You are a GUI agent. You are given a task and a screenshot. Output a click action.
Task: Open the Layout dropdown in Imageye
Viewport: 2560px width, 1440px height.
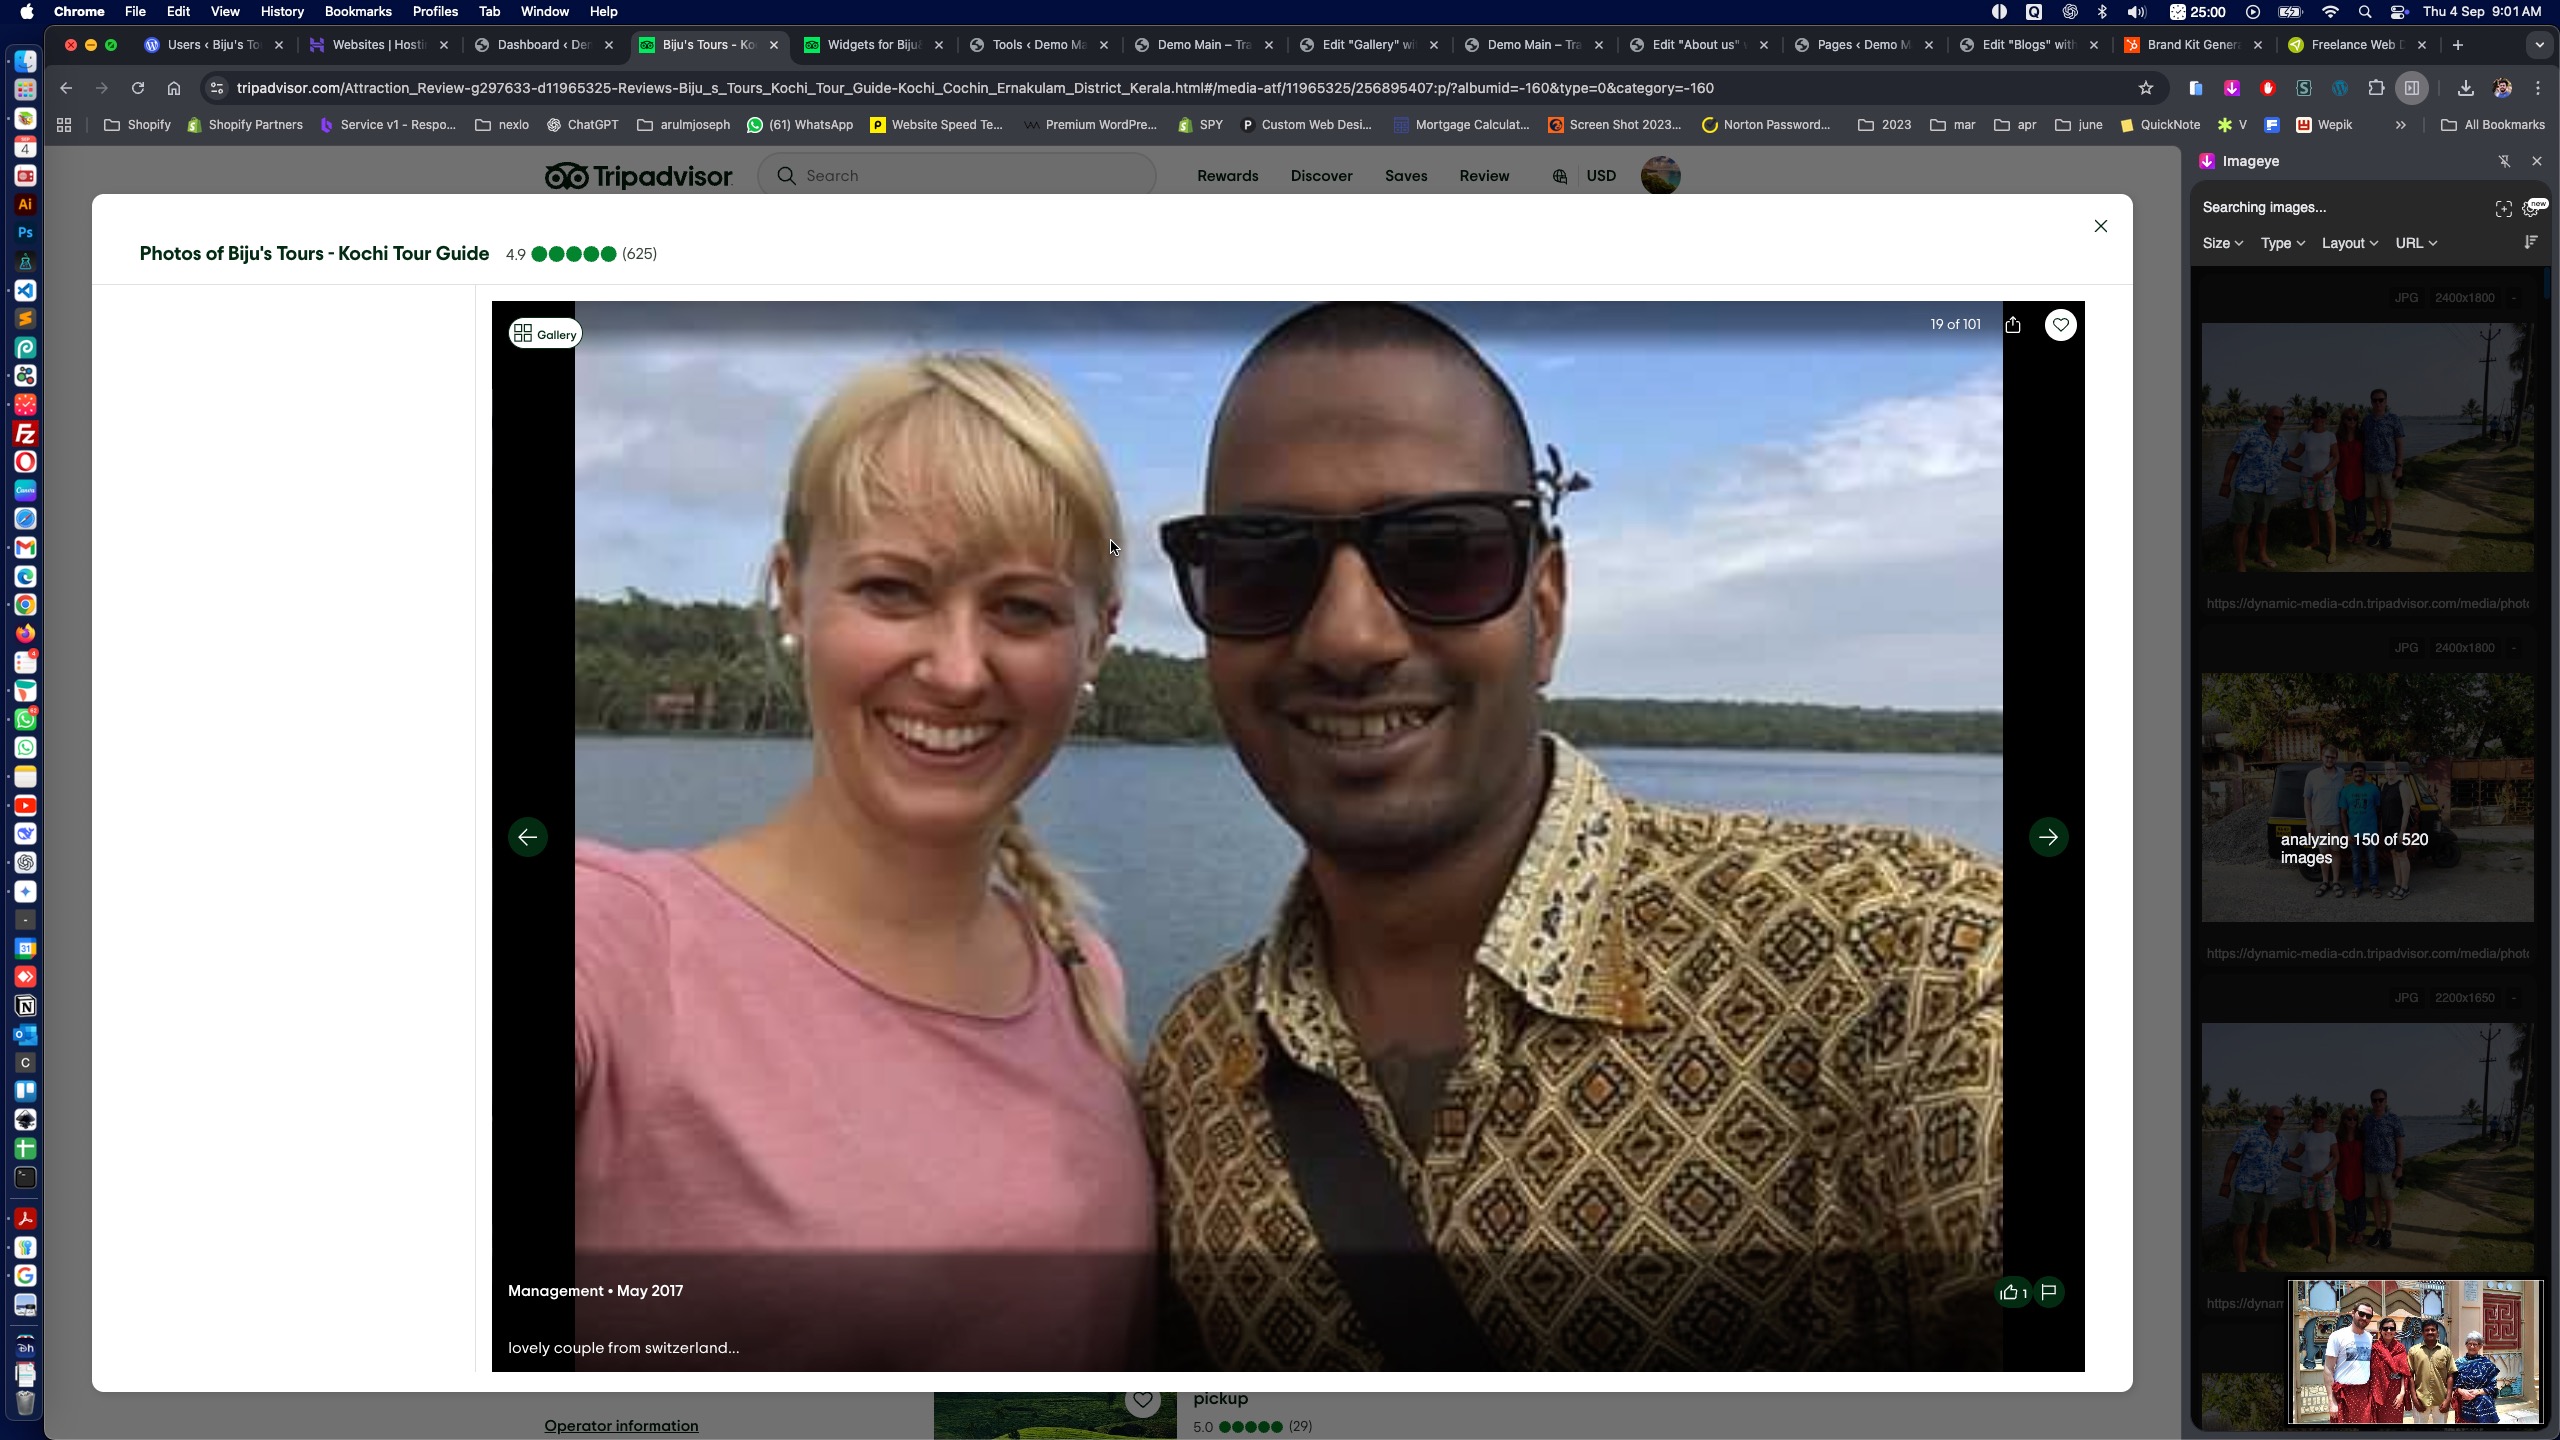click(x=2349, y=243)
